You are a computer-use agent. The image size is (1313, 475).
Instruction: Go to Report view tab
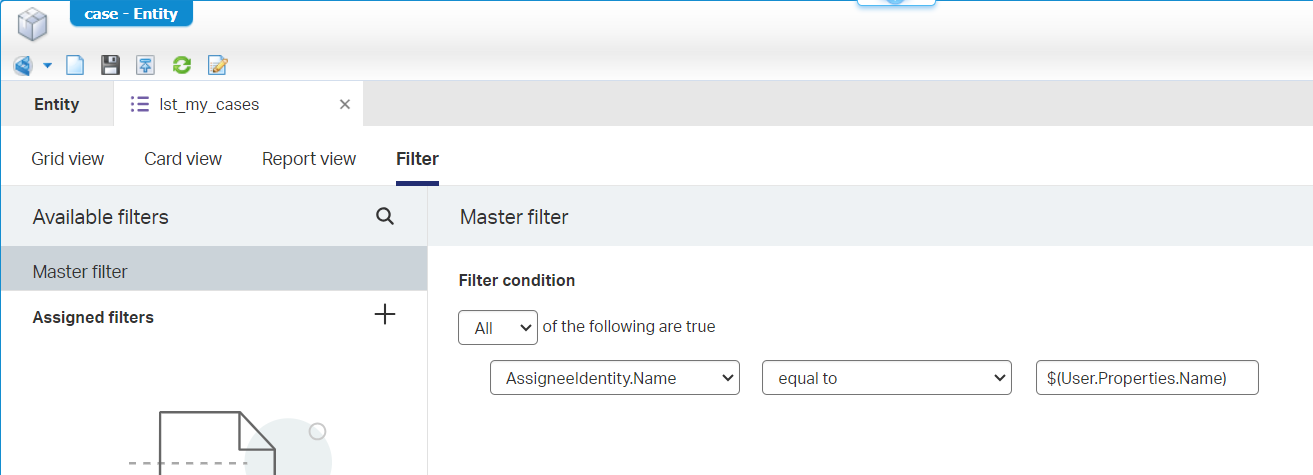[309, 159]
